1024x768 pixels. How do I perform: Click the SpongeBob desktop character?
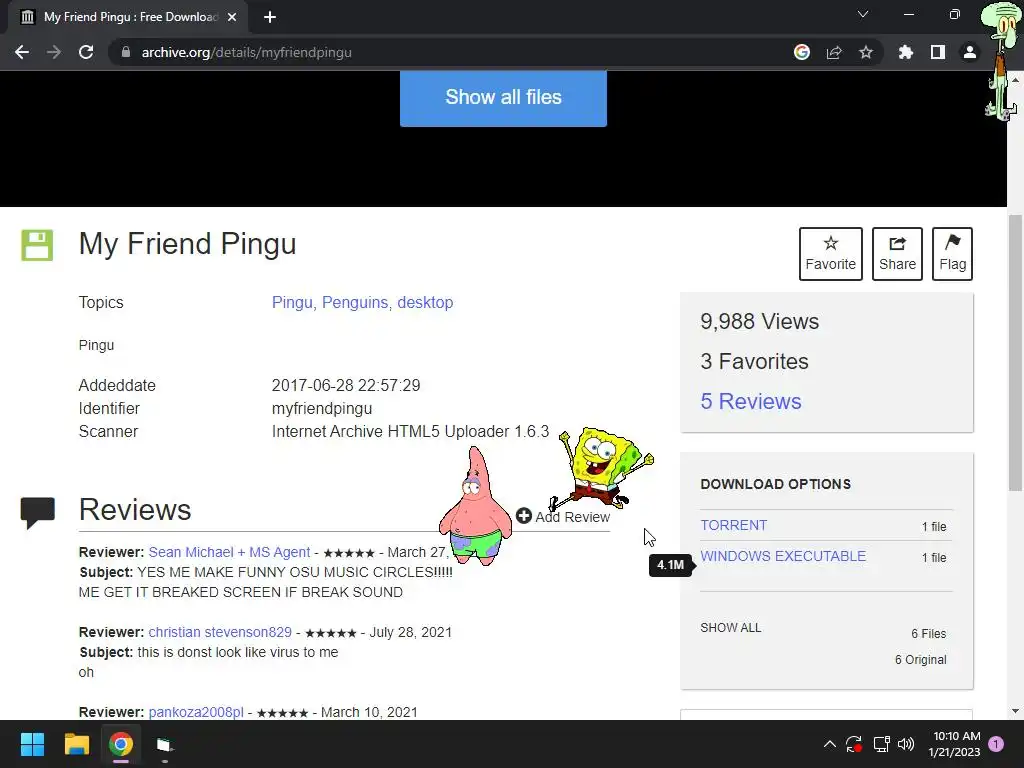(x=601, y=467)
